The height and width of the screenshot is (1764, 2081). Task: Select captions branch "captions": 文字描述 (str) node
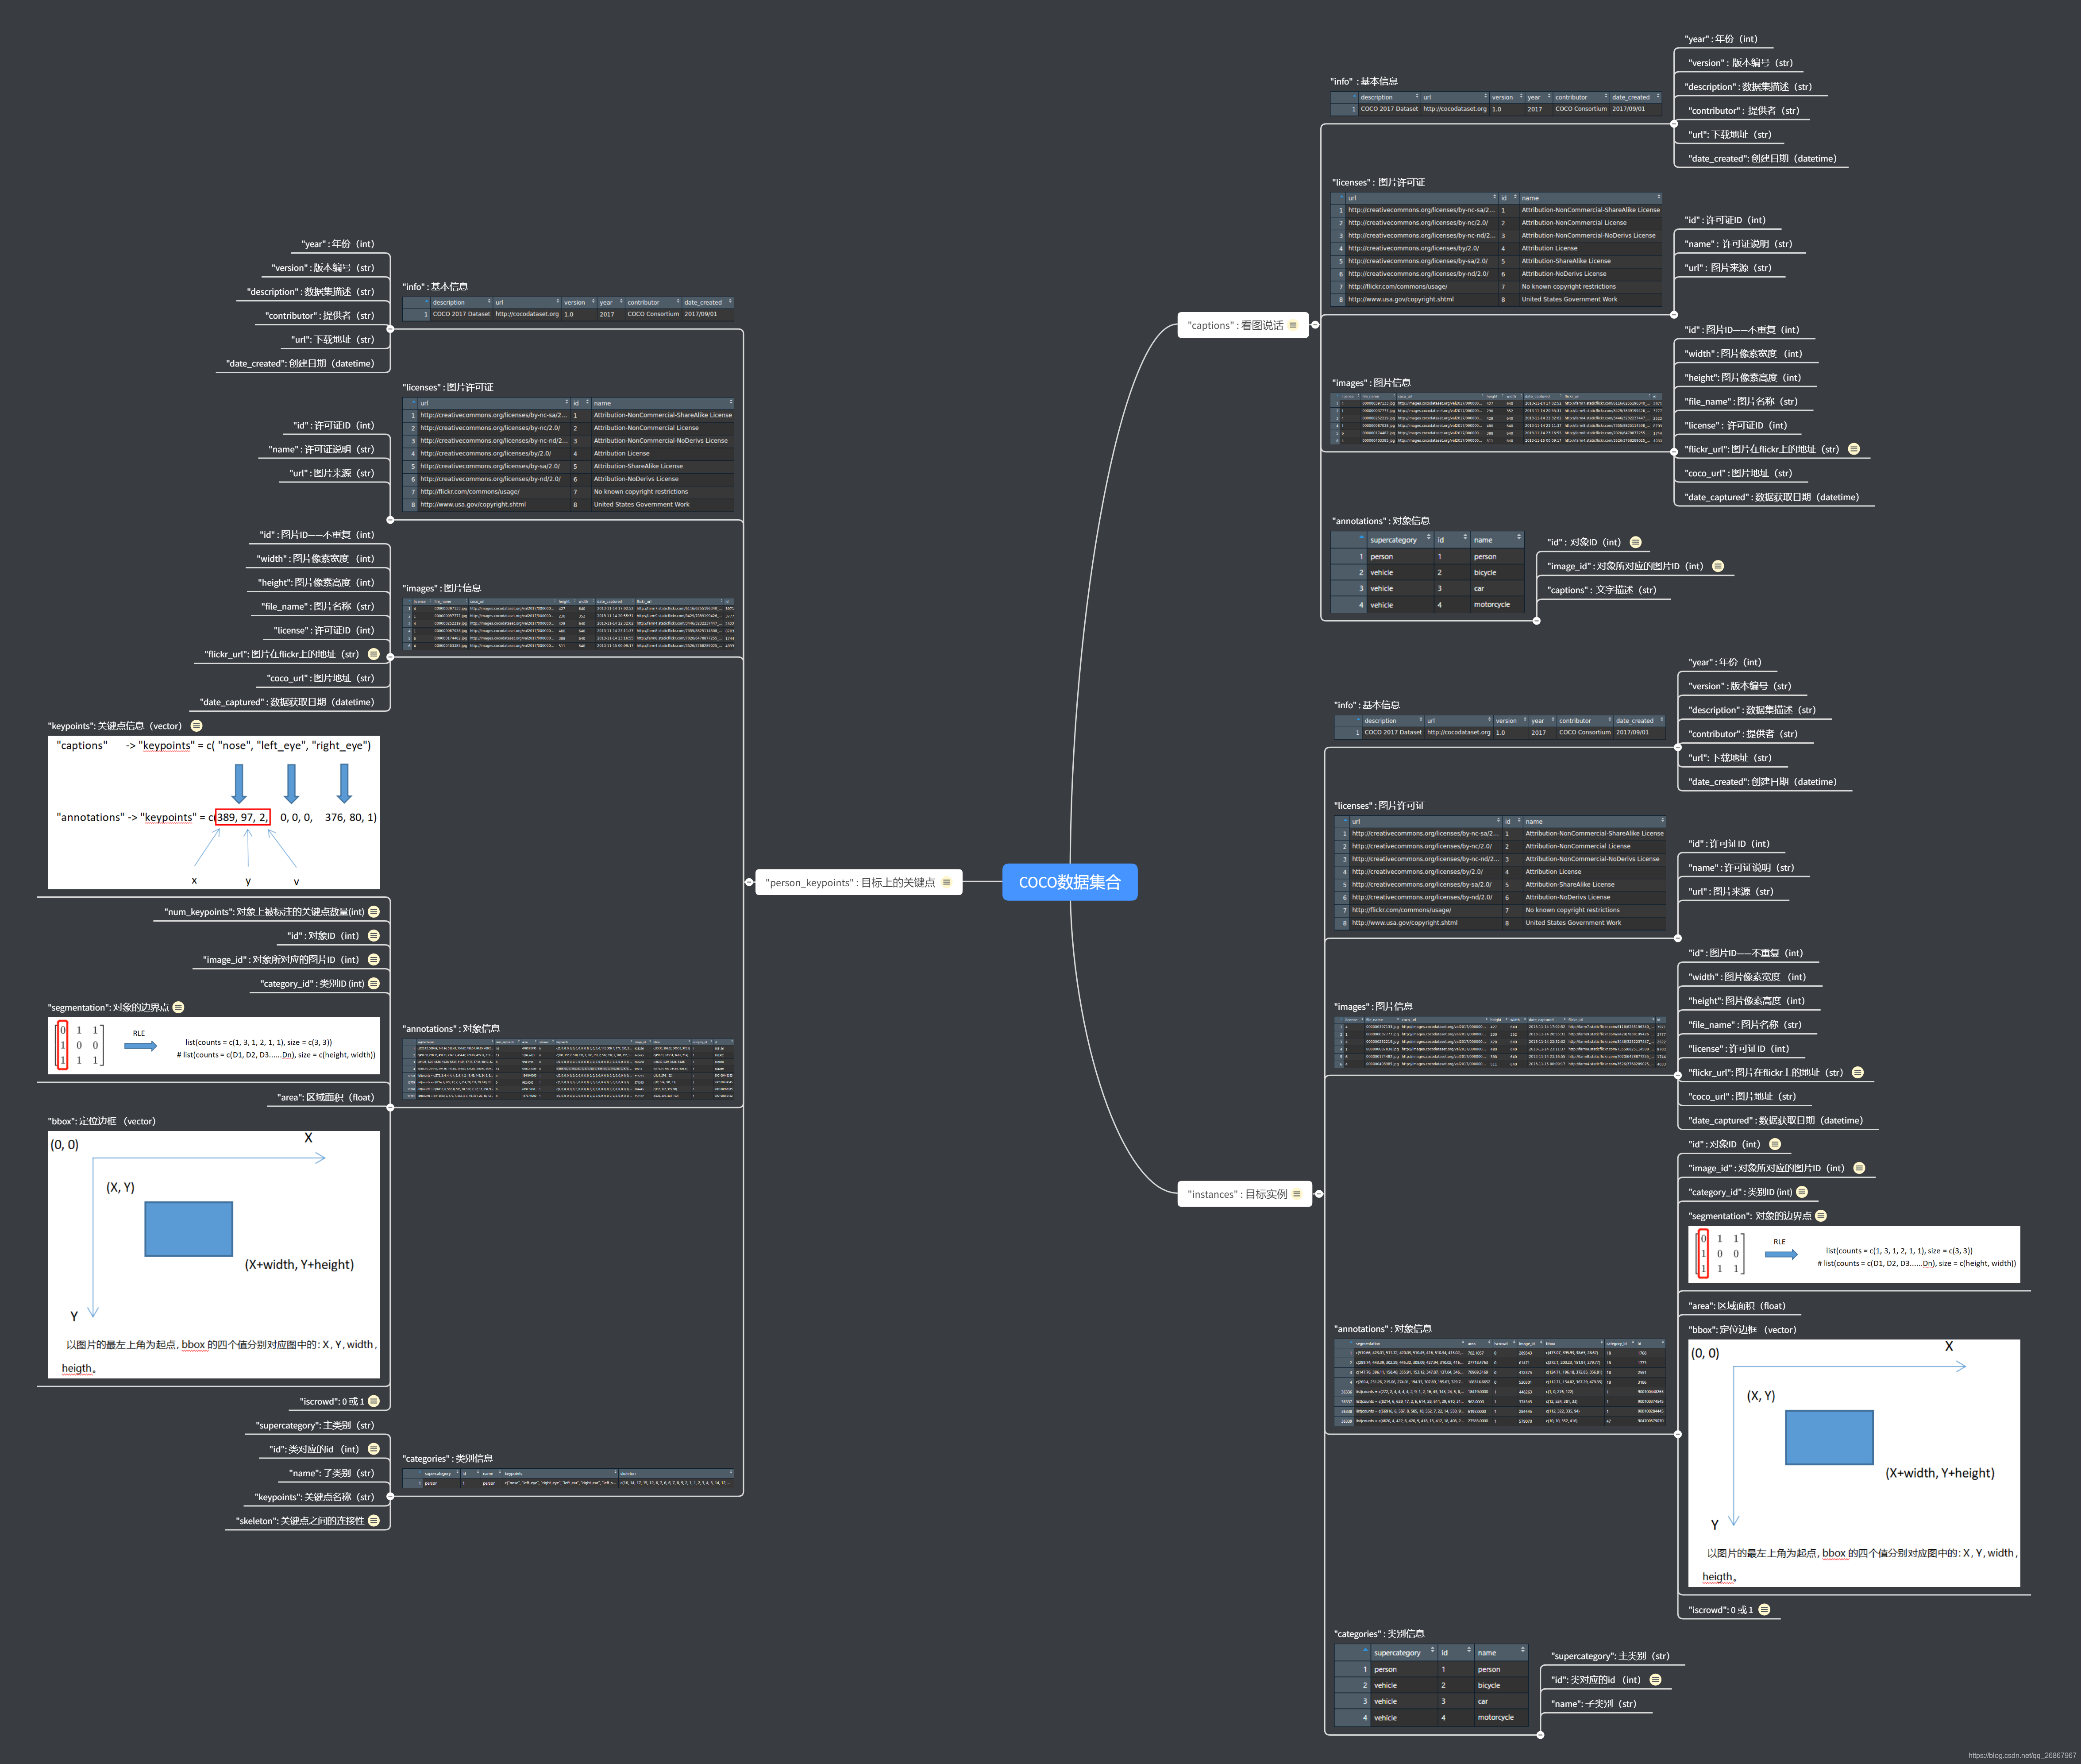tap(1602, 590)
